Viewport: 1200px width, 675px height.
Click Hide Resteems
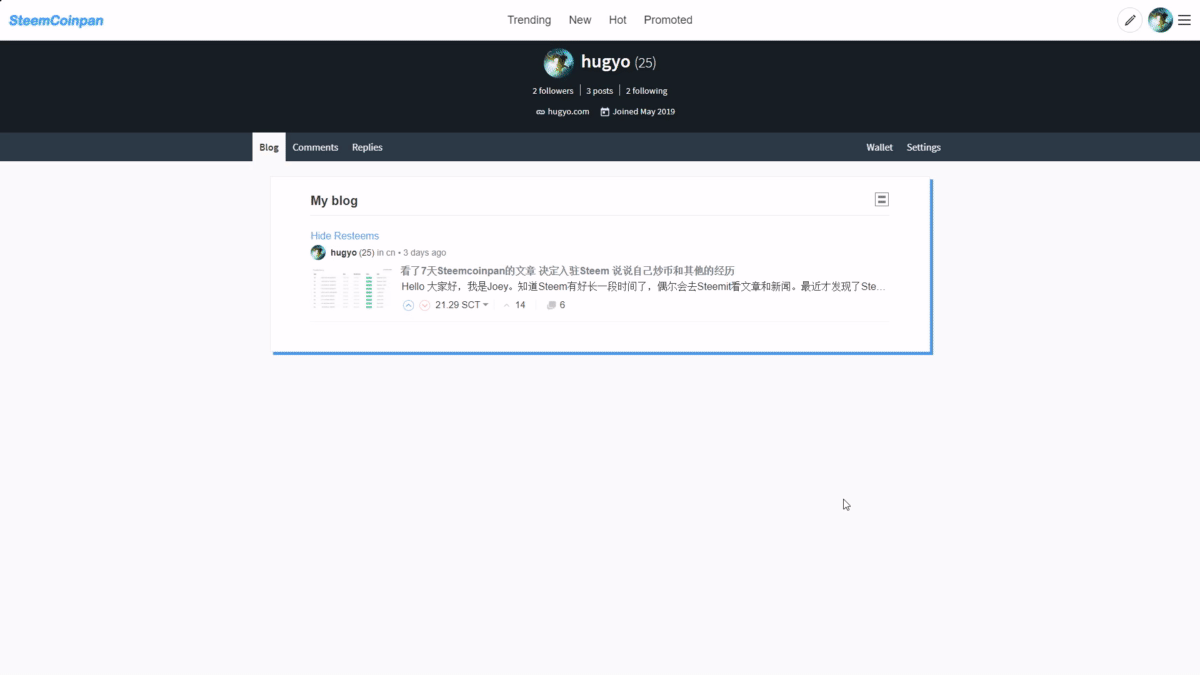(345, 236)
